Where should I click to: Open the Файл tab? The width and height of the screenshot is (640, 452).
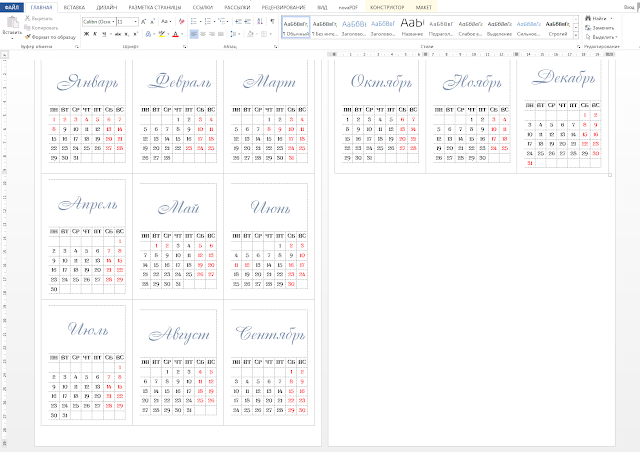pyautogui.click(x=12, y=7)
